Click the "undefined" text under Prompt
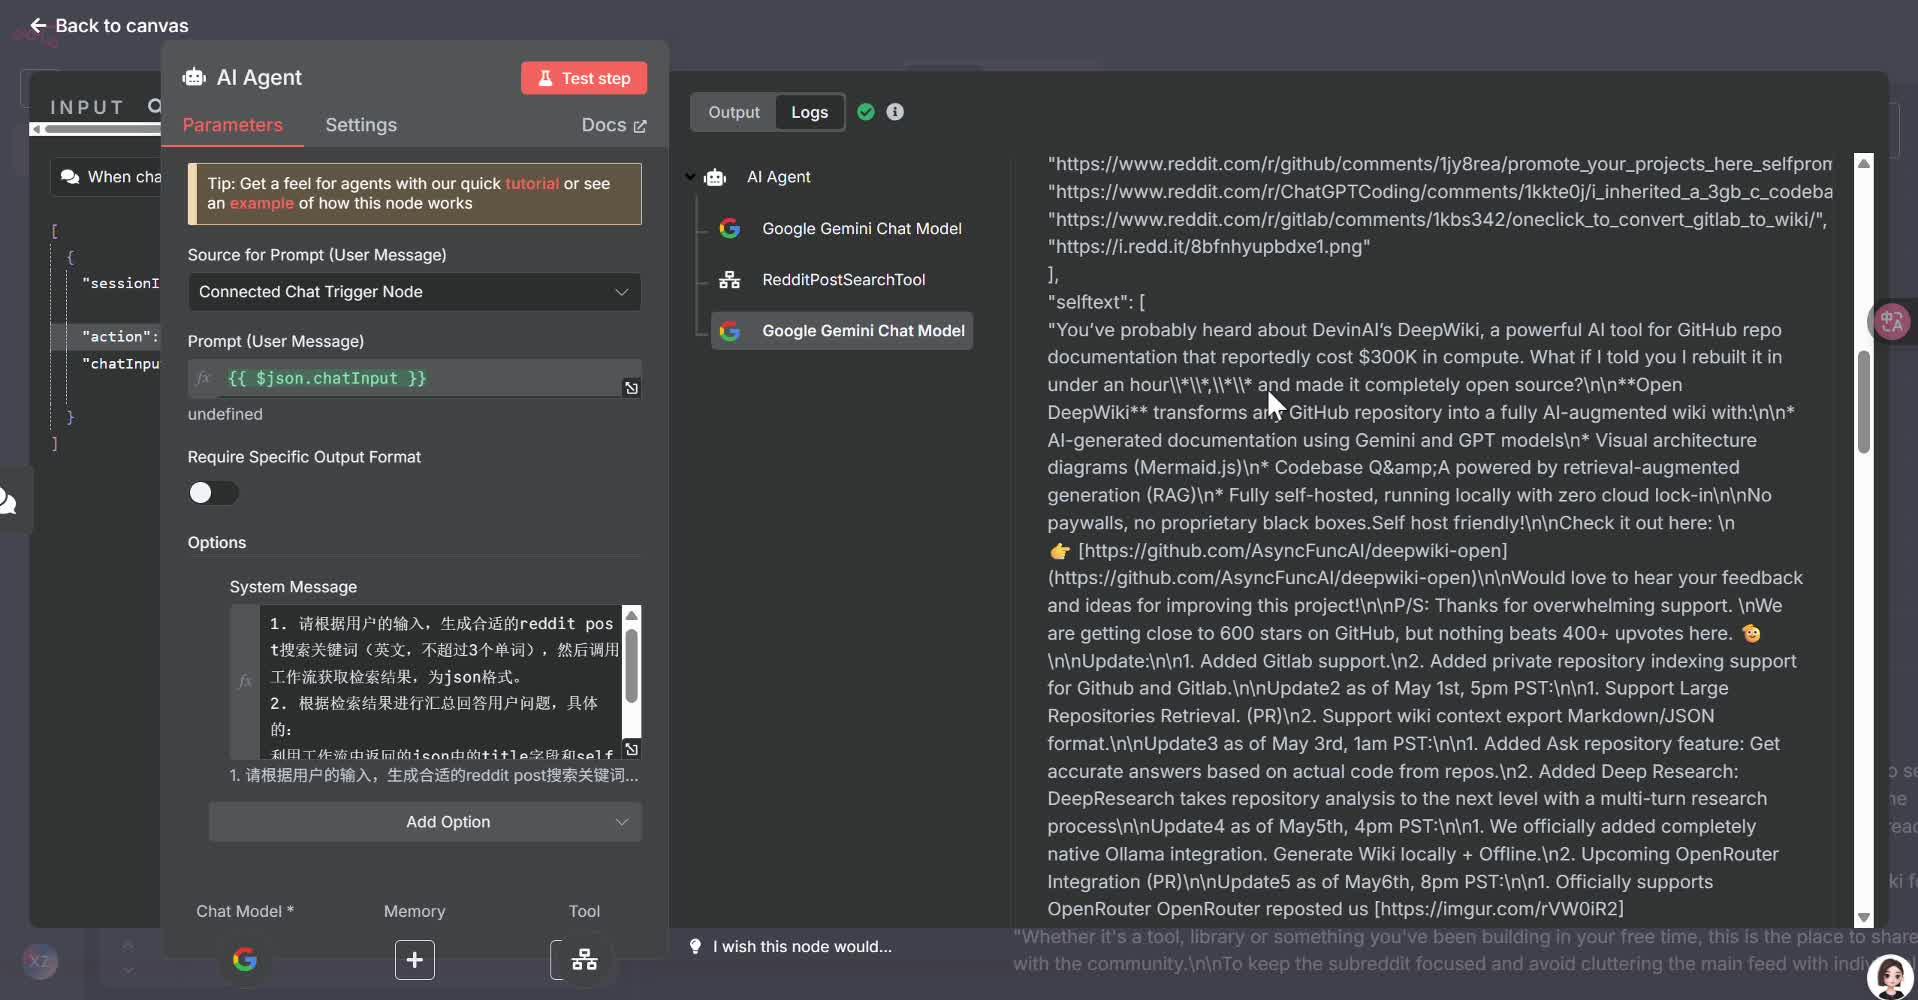This screenshot has width=1918, height=1000. (x=225, y=414)
